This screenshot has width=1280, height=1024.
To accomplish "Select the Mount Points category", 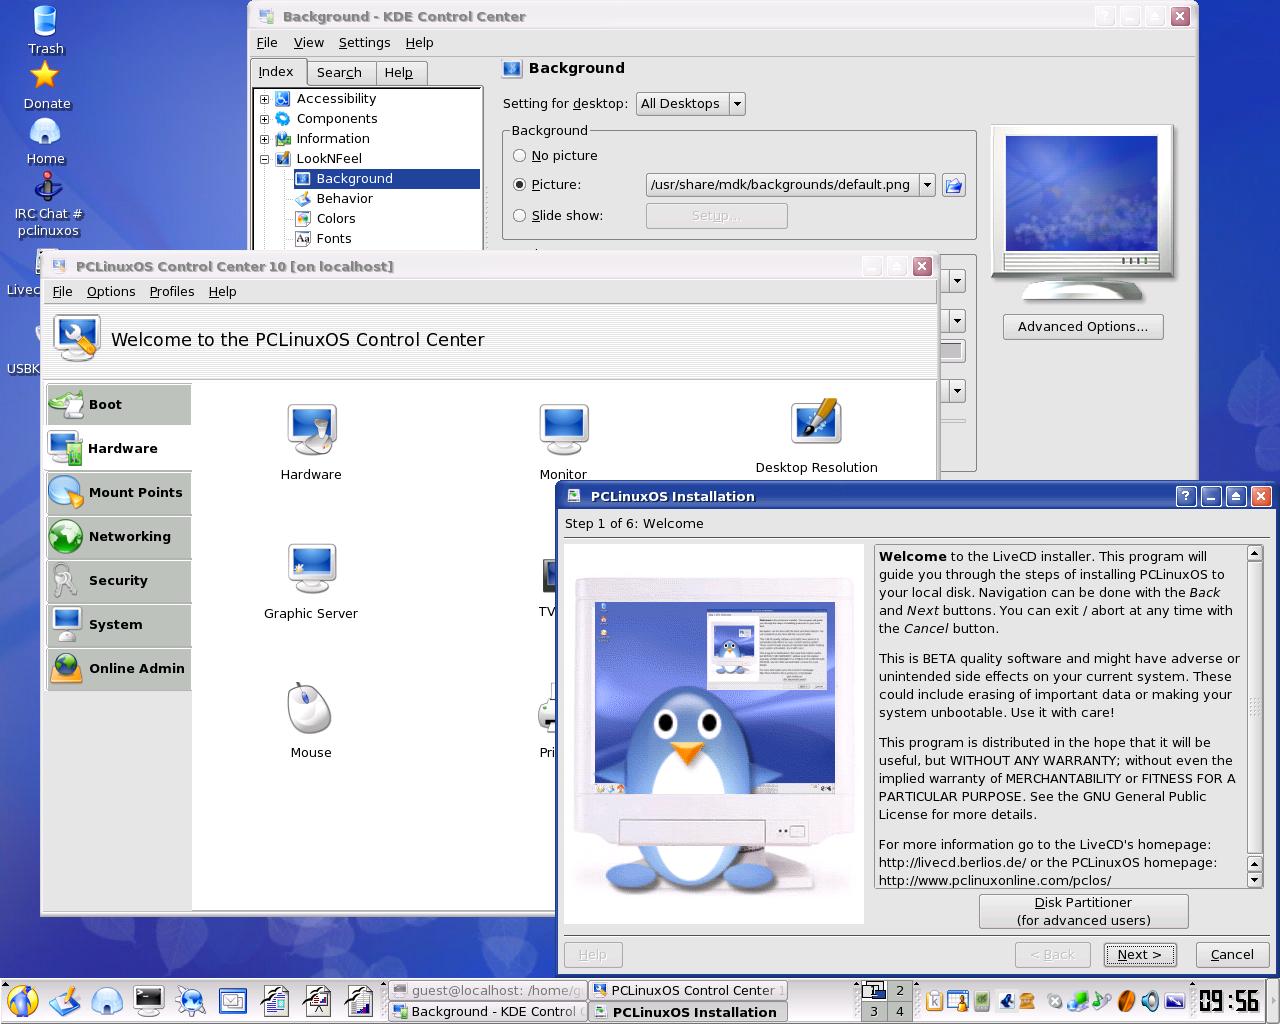I will coord(118,492).
